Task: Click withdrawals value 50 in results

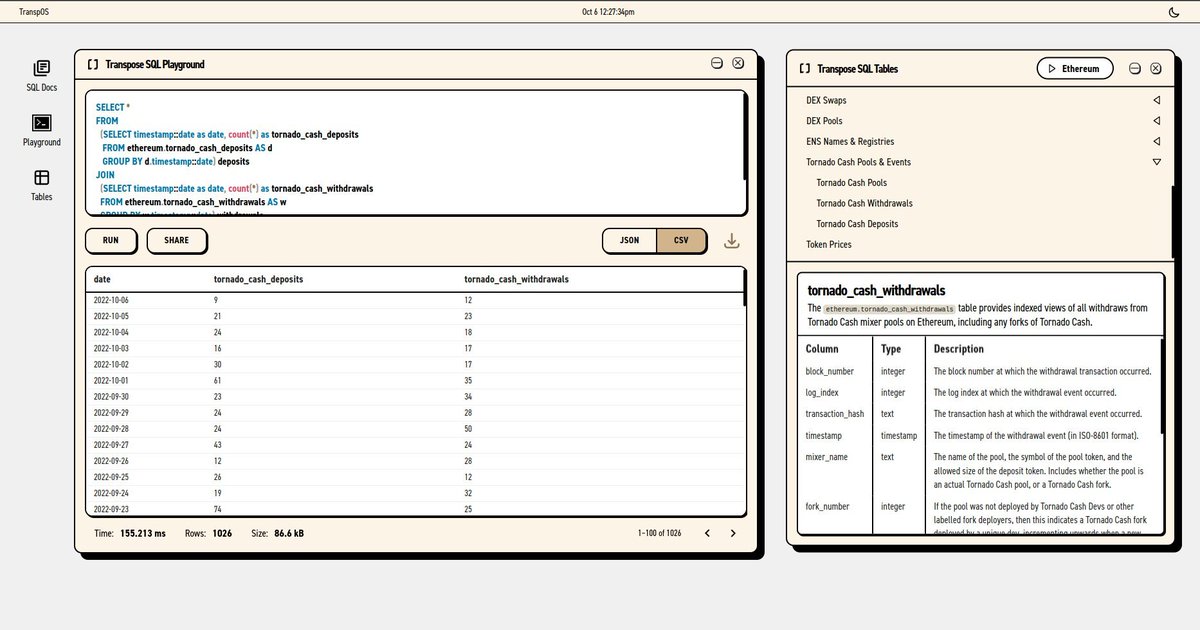Action: [x=468, y=428]
